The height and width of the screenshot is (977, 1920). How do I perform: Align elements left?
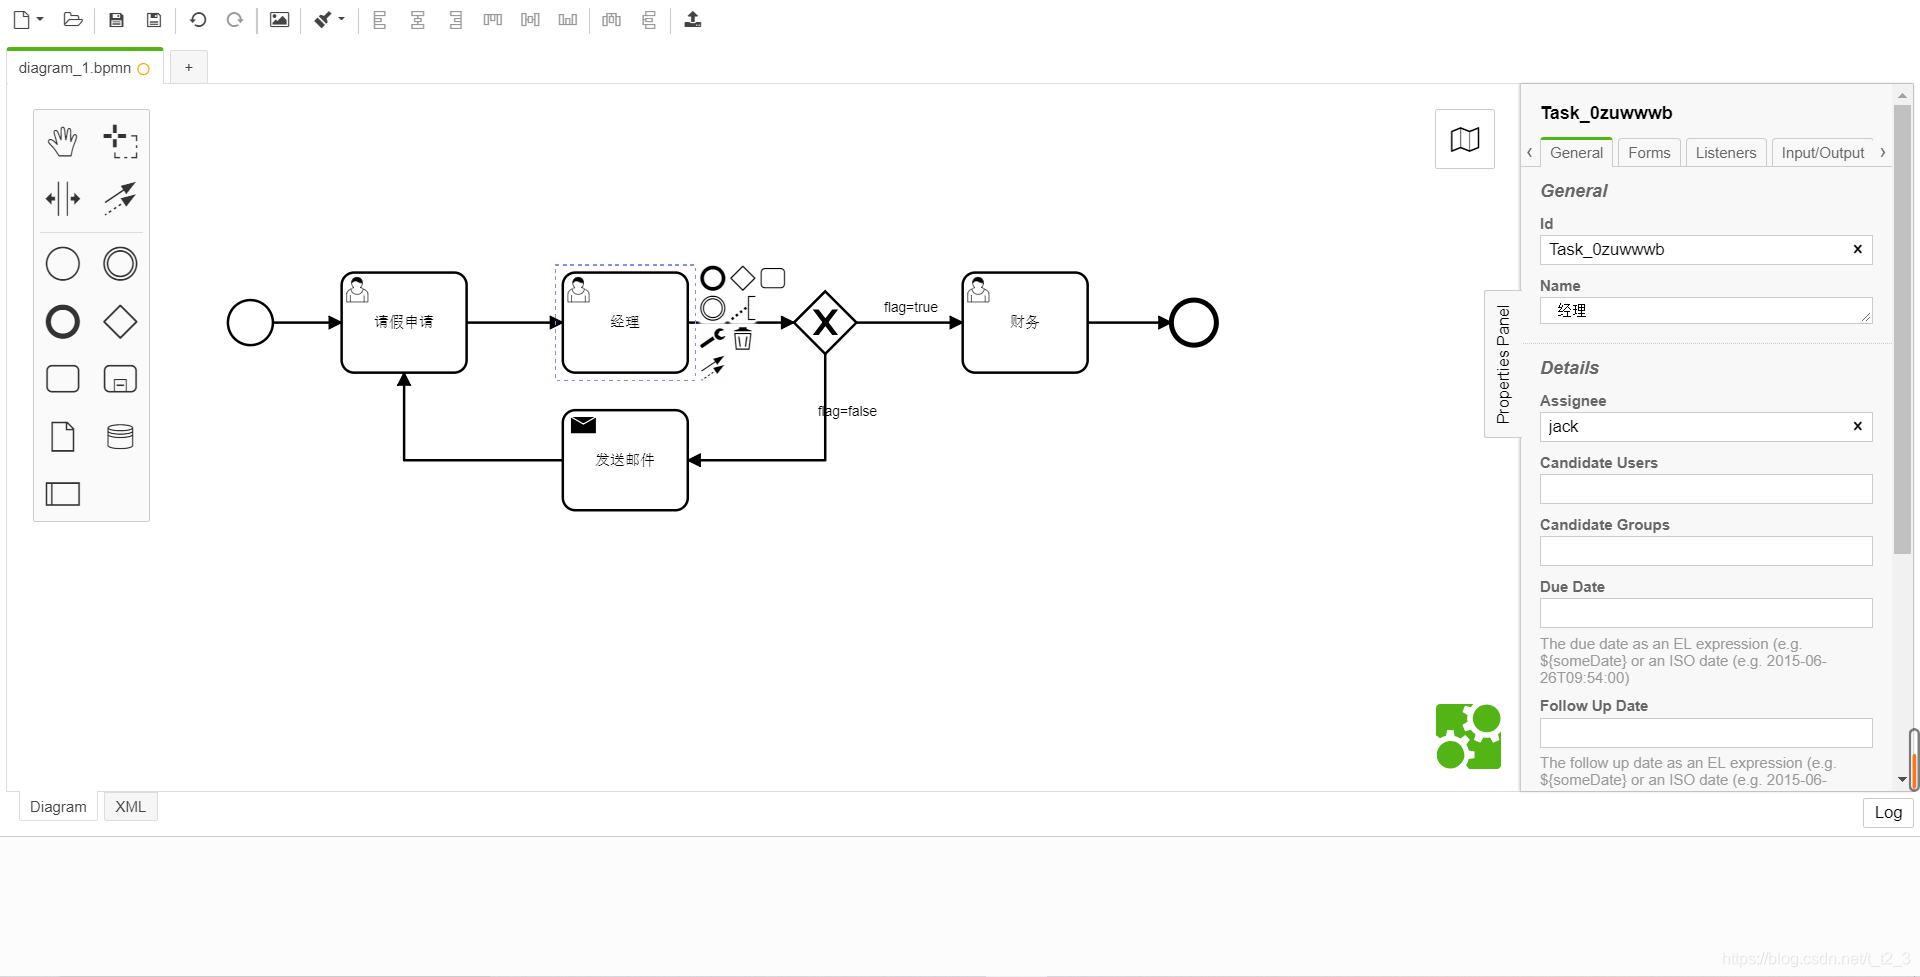click(380, 20)
